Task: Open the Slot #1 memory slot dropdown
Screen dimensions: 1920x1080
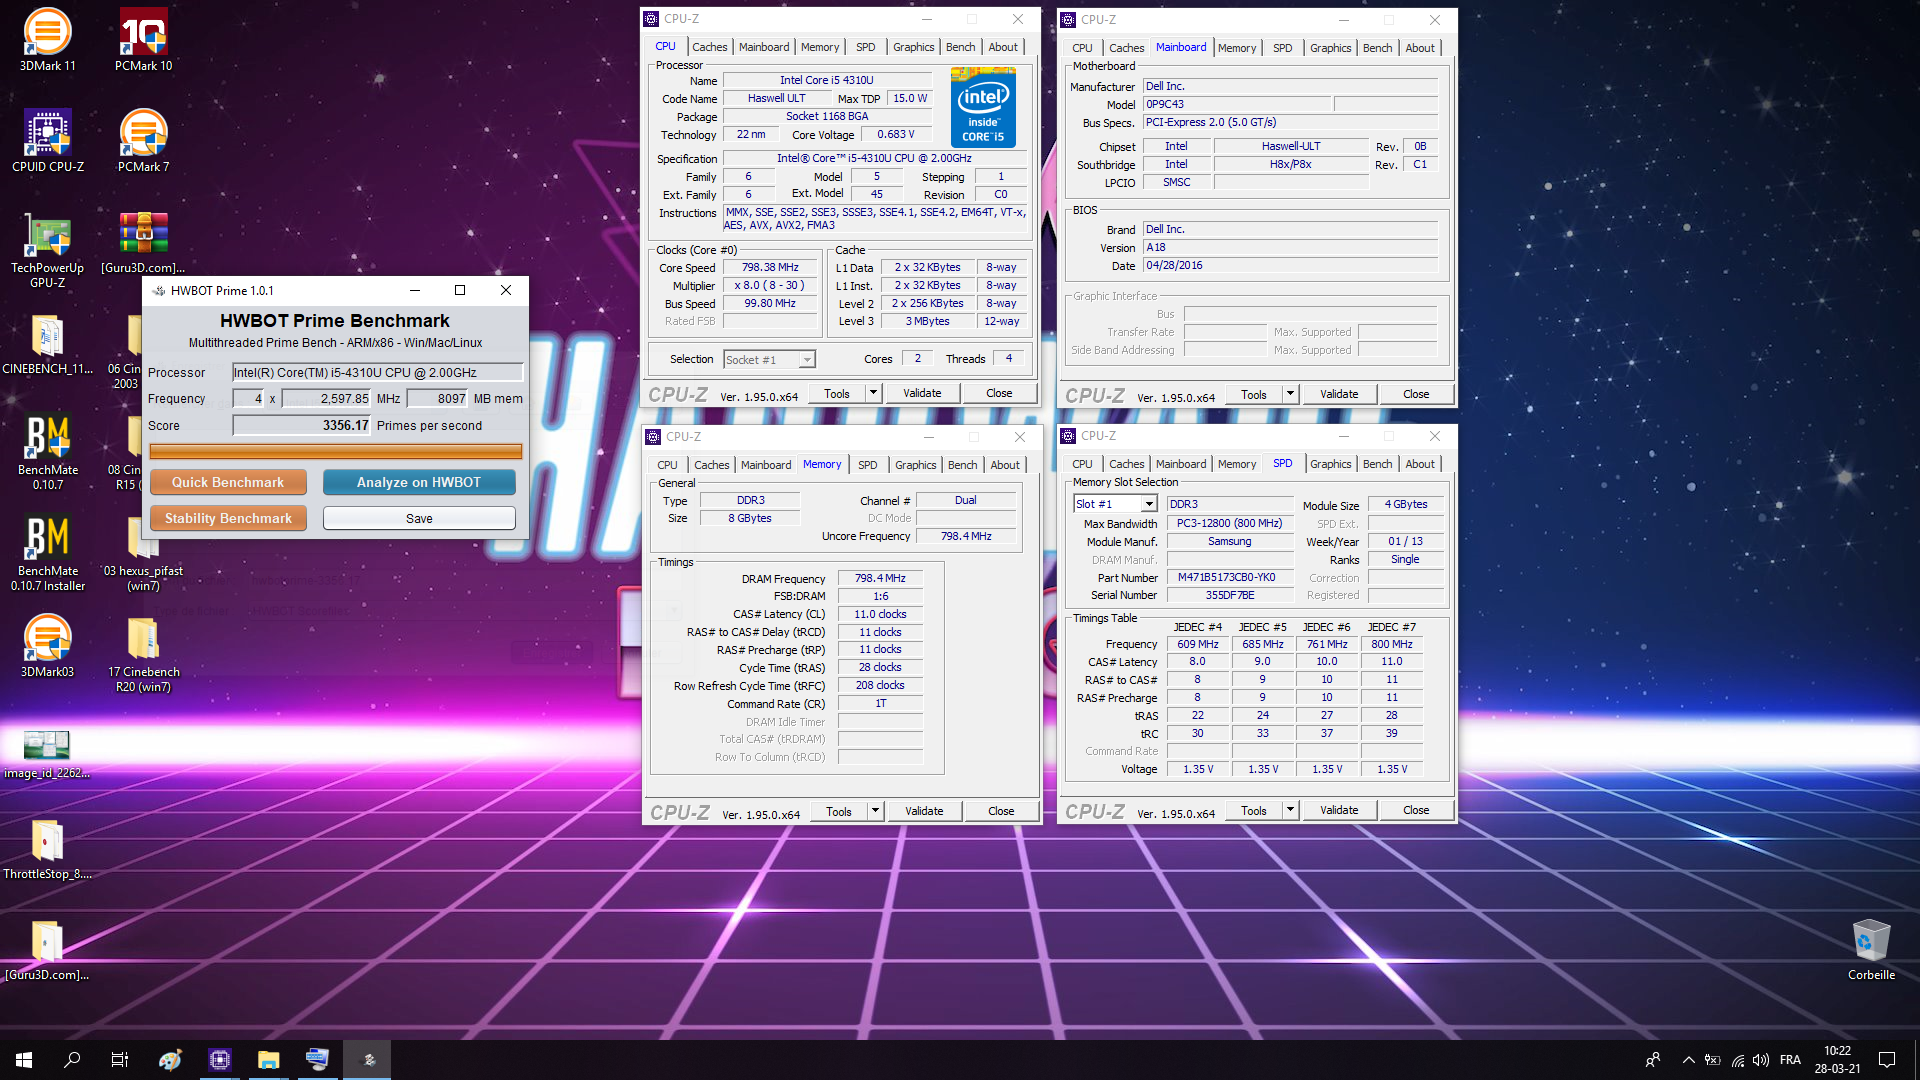Action: (1149, 504)
